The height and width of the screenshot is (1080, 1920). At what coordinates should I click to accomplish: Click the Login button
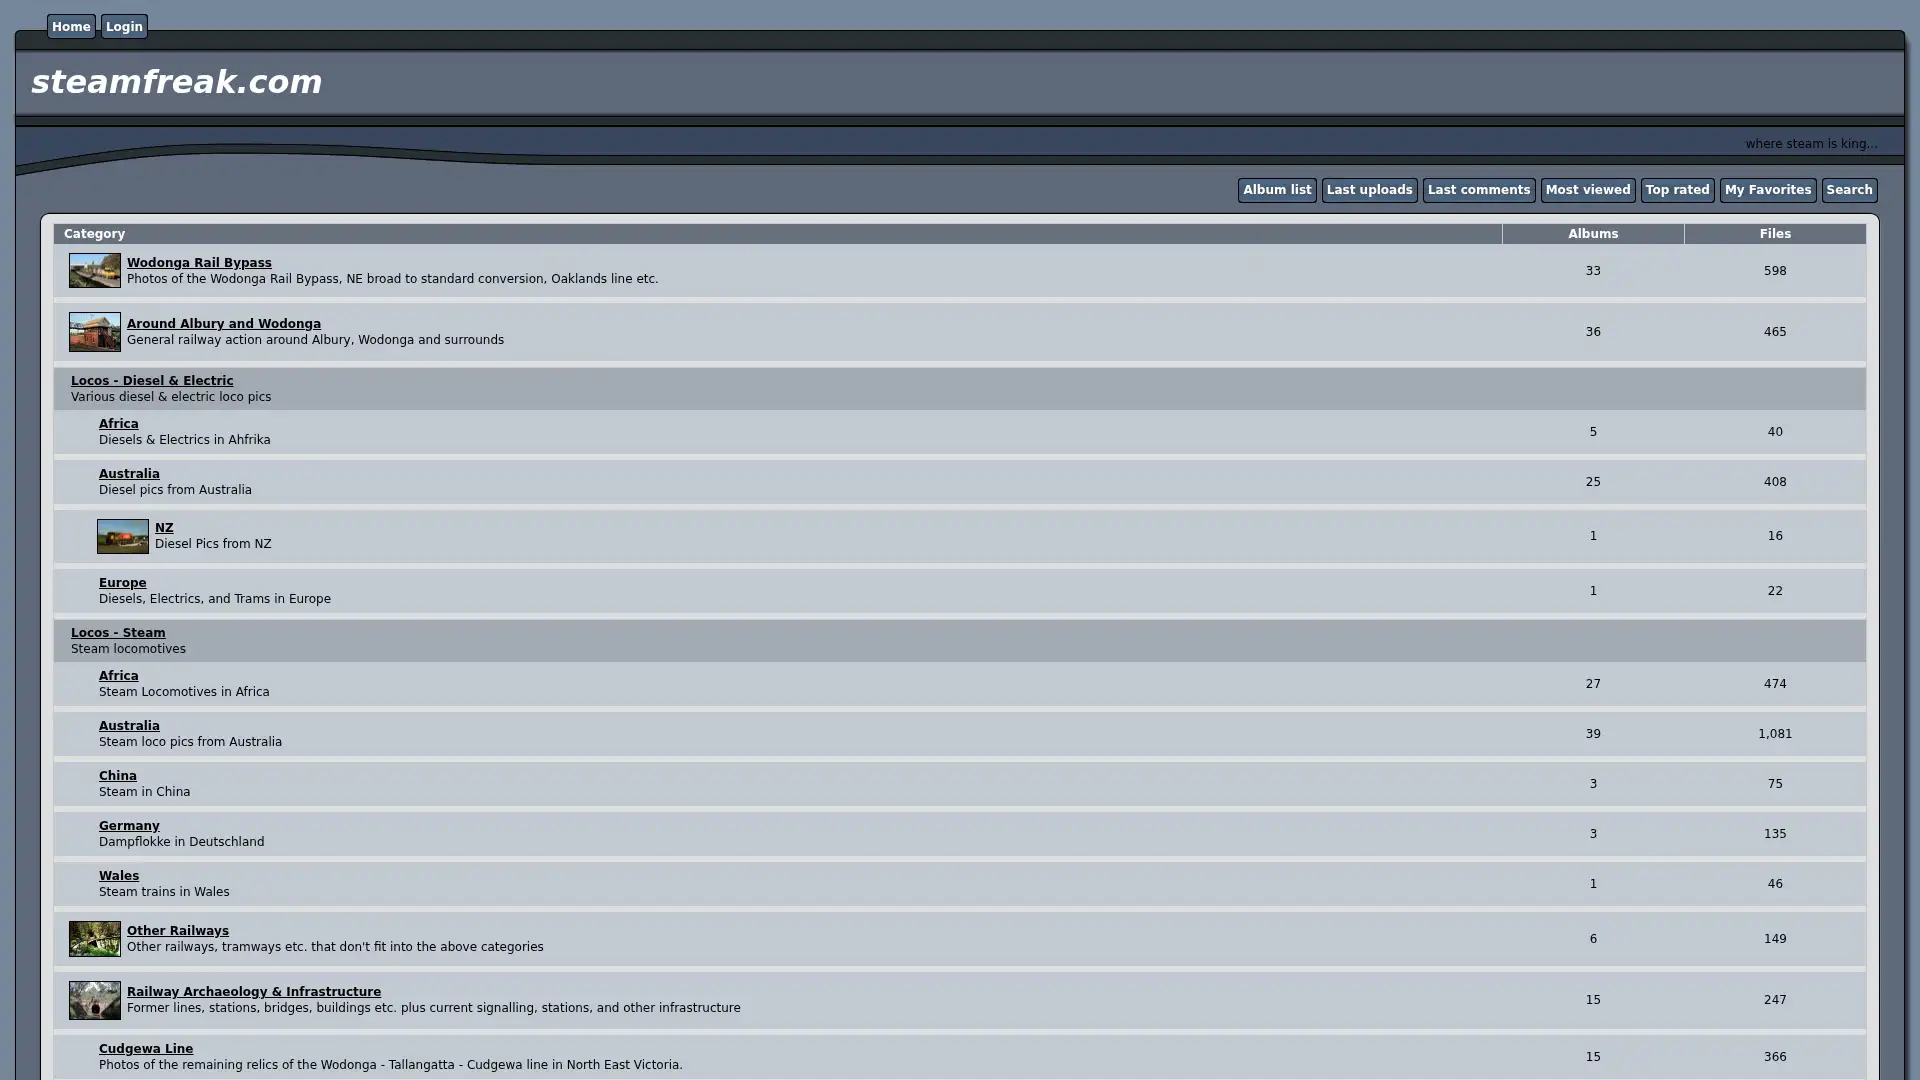point(123,26)
